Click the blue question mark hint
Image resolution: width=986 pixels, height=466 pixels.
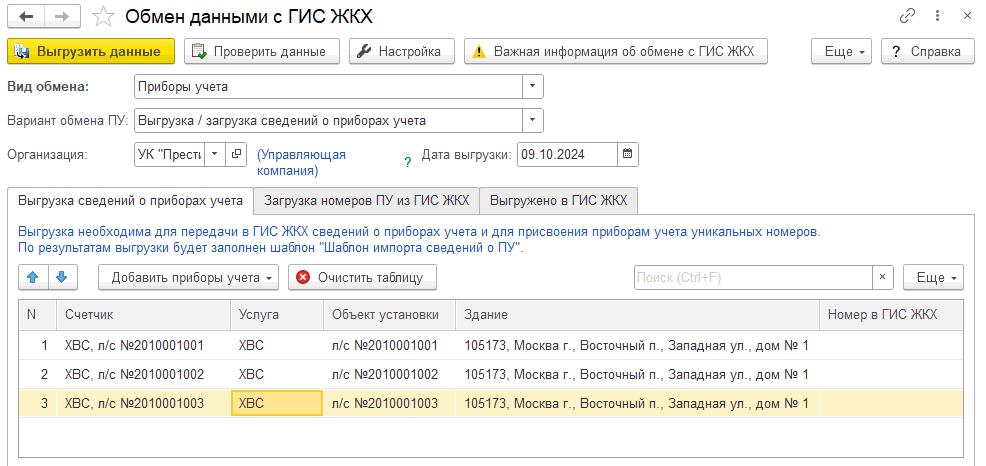[407, 162]
